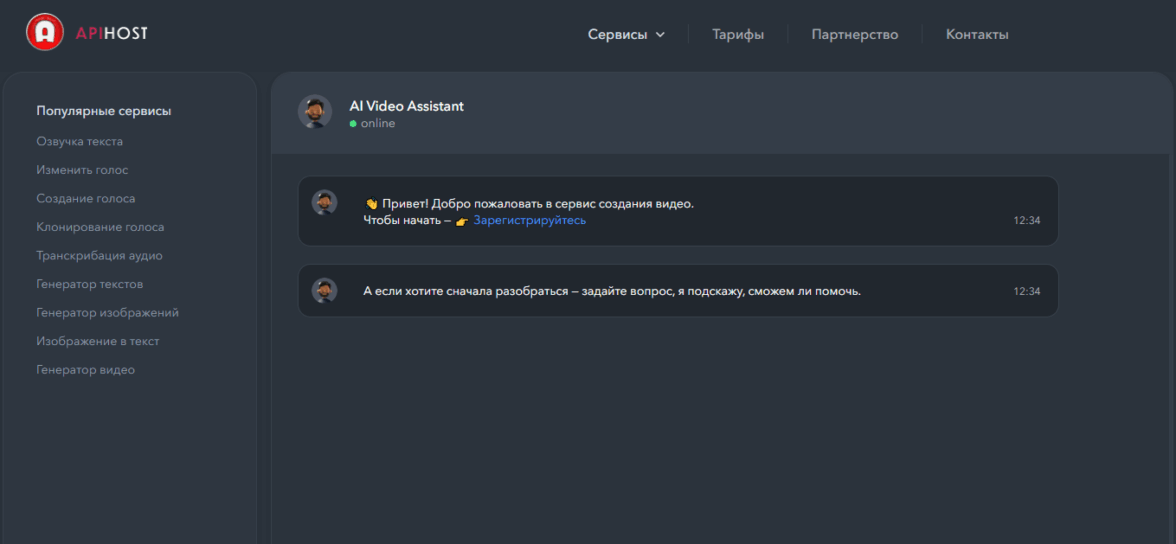Open the Генератор видео service

86,370
